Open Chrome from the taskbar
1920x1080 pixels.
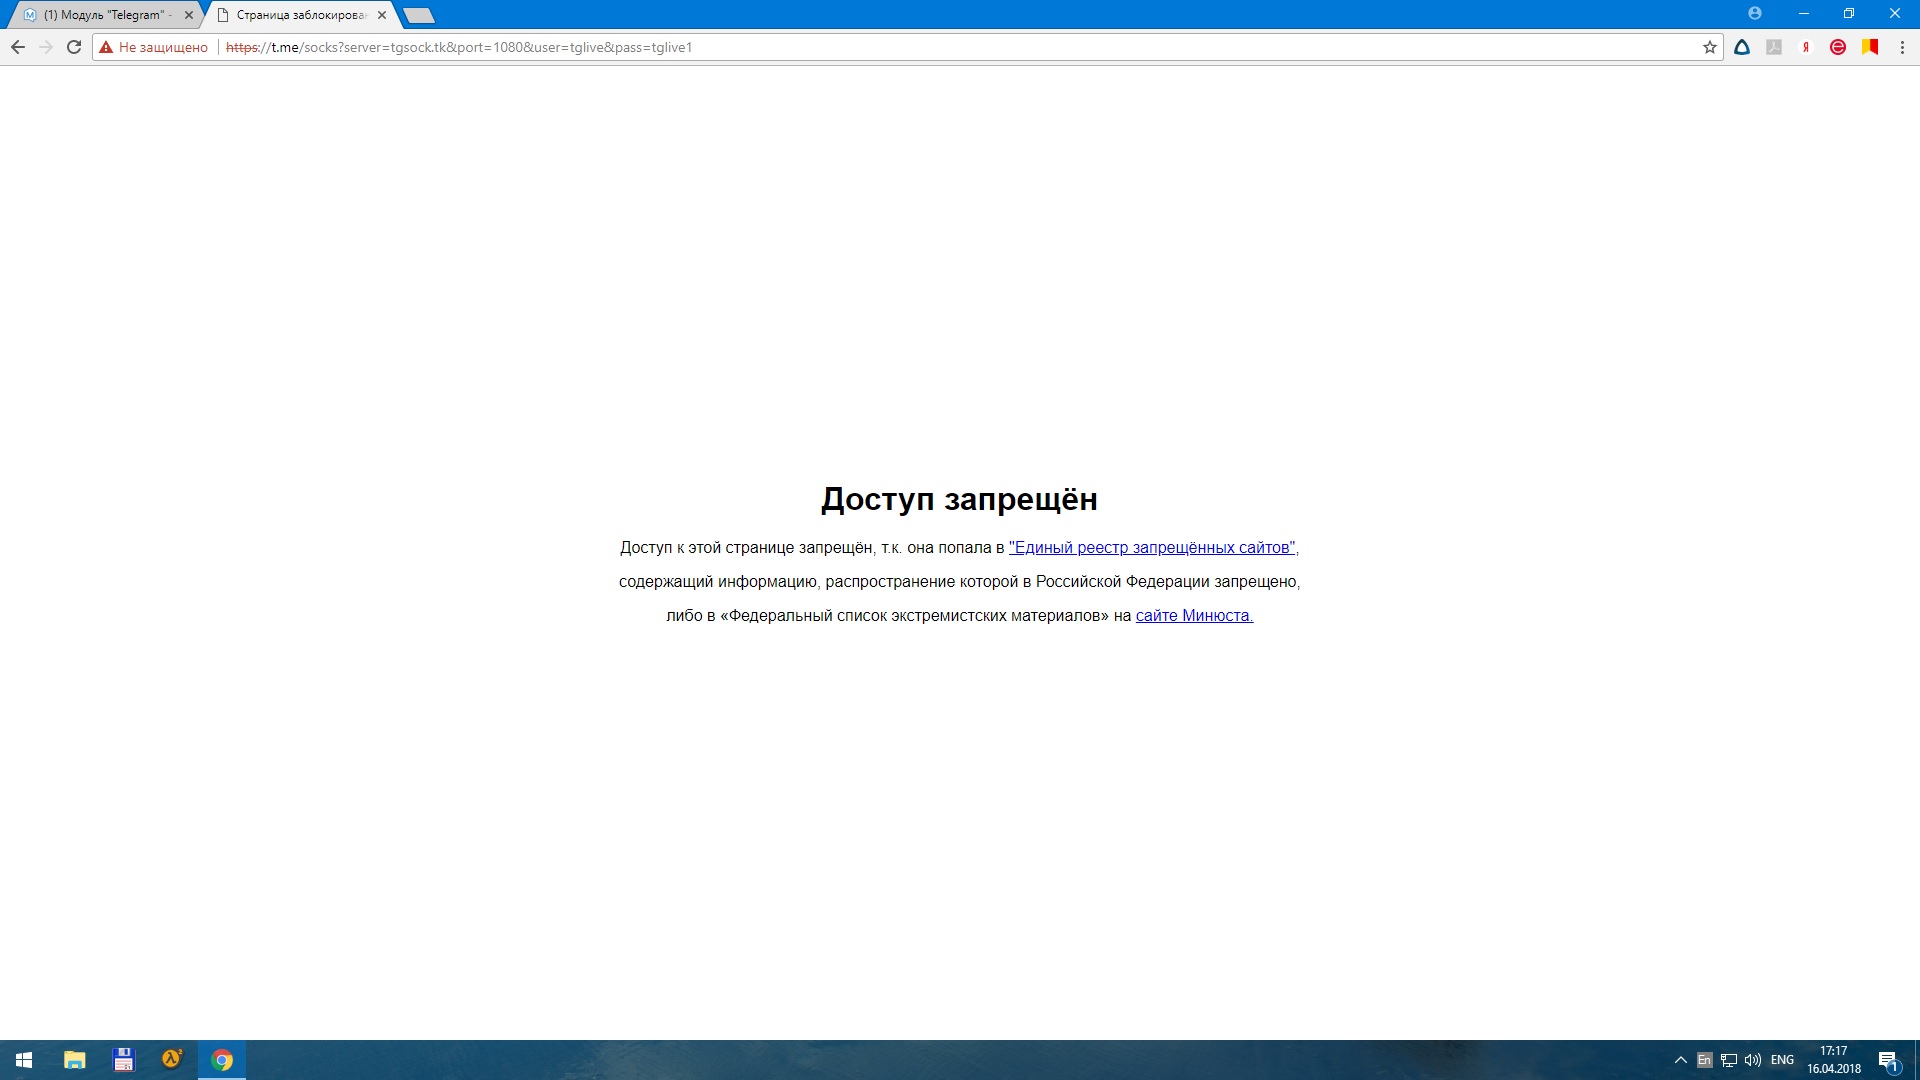(222, 1060)
